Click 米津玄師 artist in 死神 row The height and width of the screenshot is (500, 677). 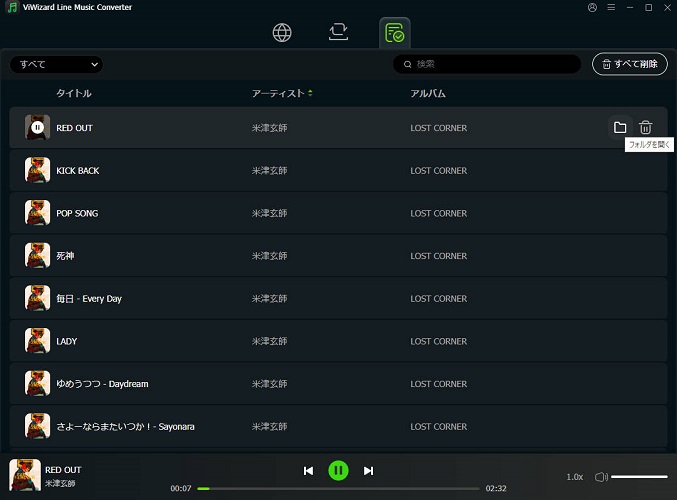(x=269, y=256)
